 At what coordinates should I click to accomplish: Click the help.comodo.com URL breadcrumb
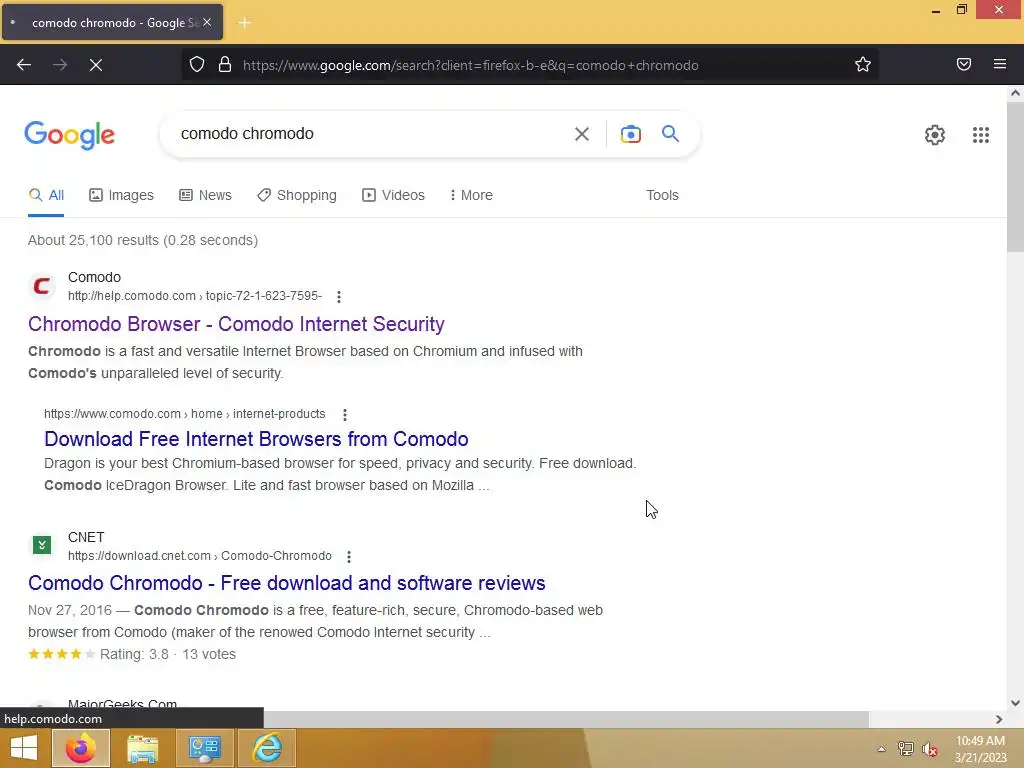(195, 296)
